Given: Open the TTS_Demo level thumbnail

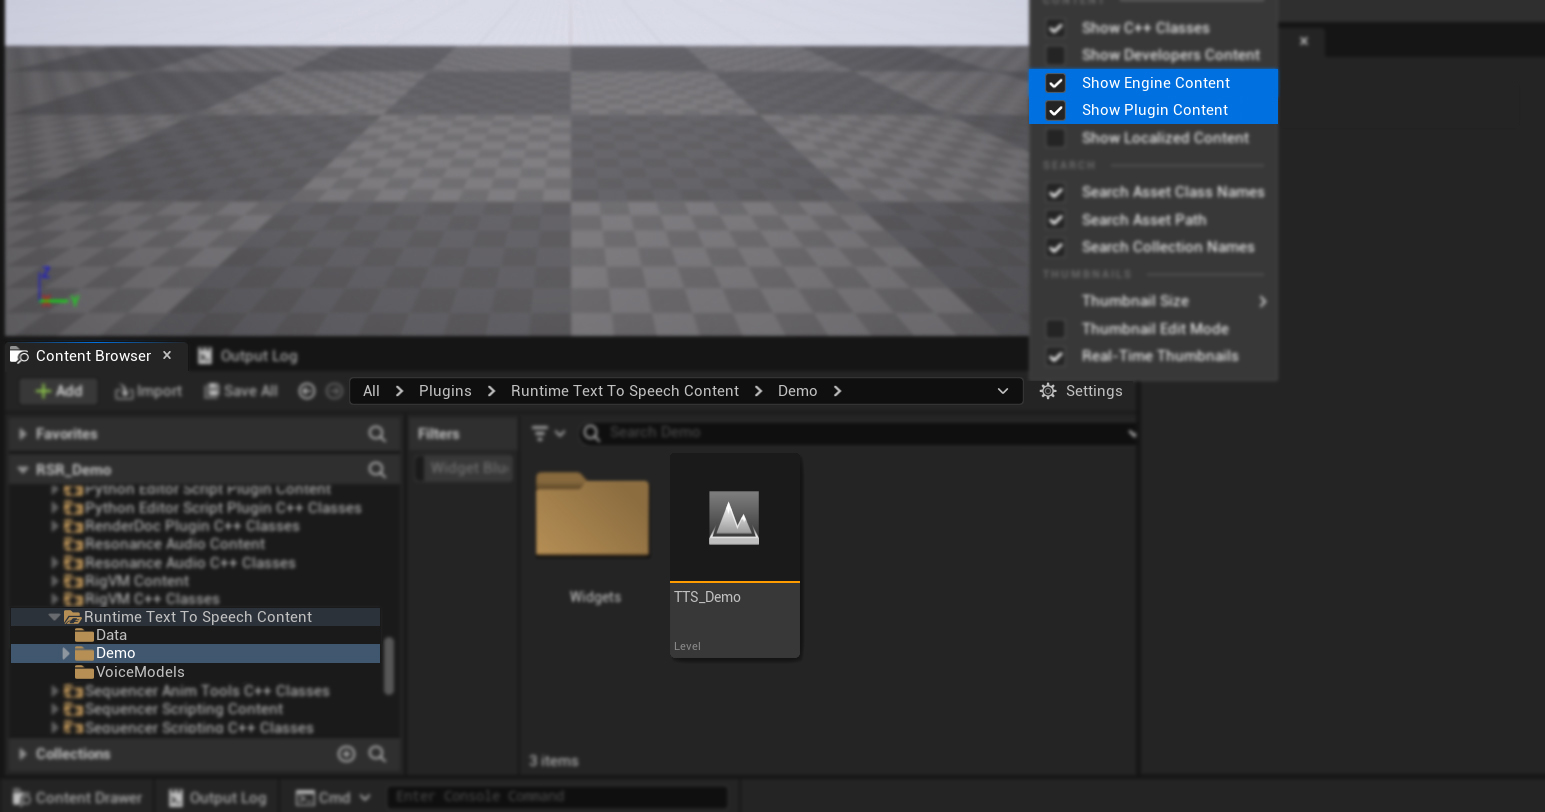Looking at the screenshot, I should coord(735,555).
